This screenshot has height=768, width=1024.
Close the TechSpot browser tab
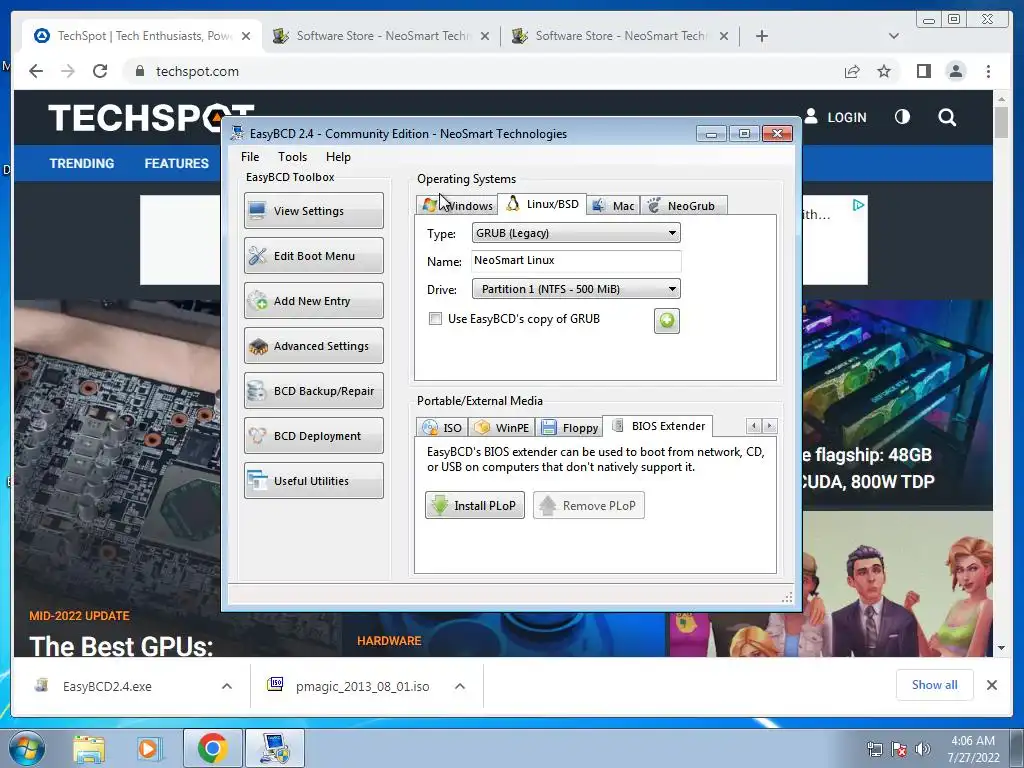246,36
